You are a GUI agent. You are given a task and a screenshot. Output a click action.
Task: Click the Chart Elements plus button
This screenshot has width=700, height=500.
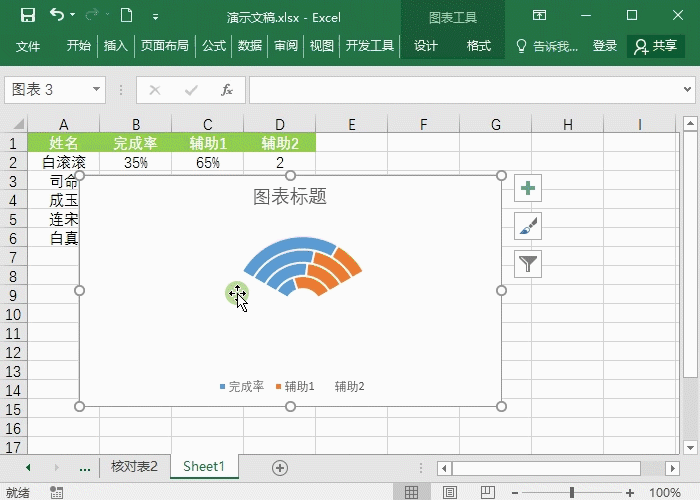(x=528, y=188)
